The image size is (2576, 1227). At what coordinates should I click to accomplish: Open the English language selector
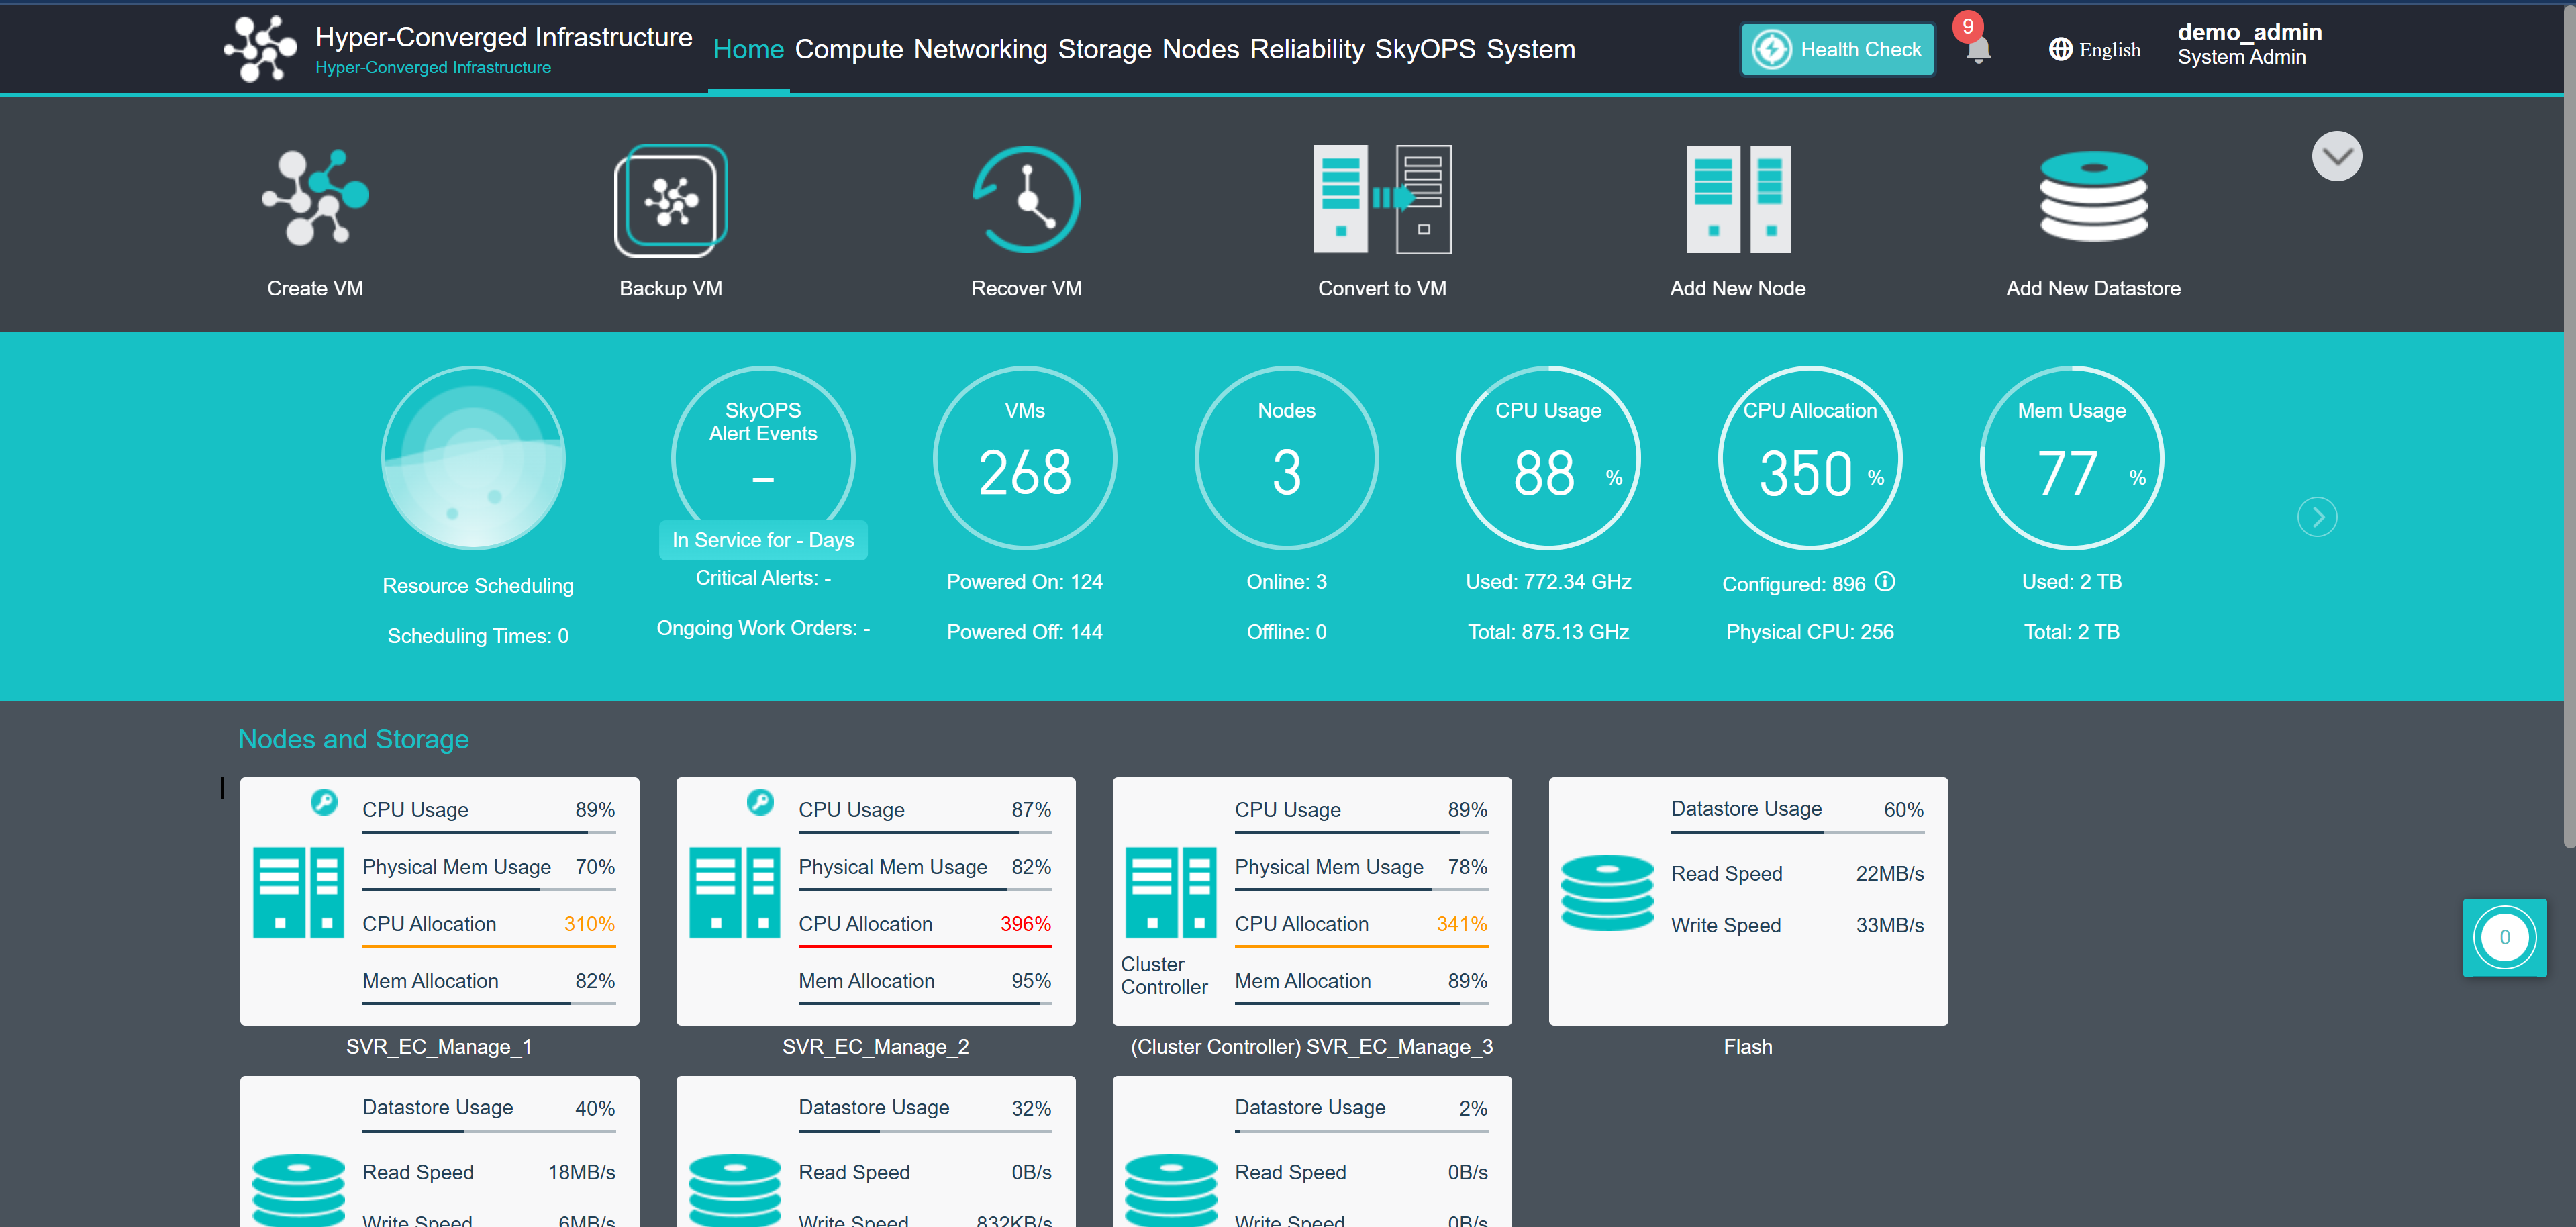(x=2095, y=49)
